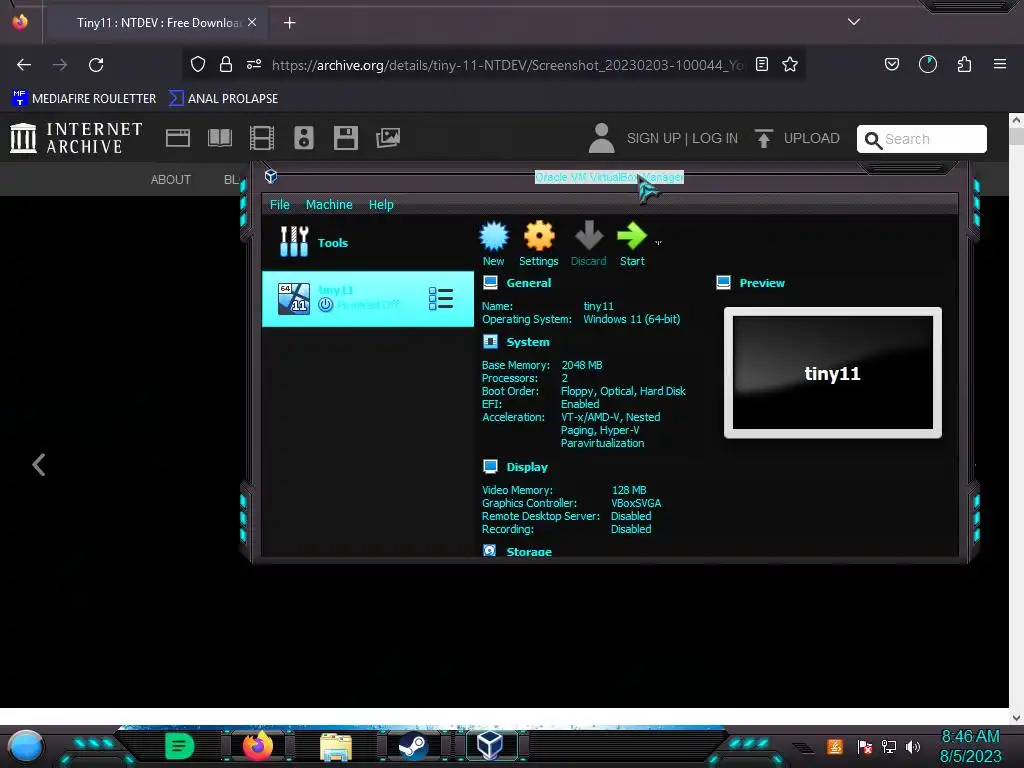This screenshot has height=768, width=1024.
Task: List all tabs dropdown chevron
Action: pos(854,22)
